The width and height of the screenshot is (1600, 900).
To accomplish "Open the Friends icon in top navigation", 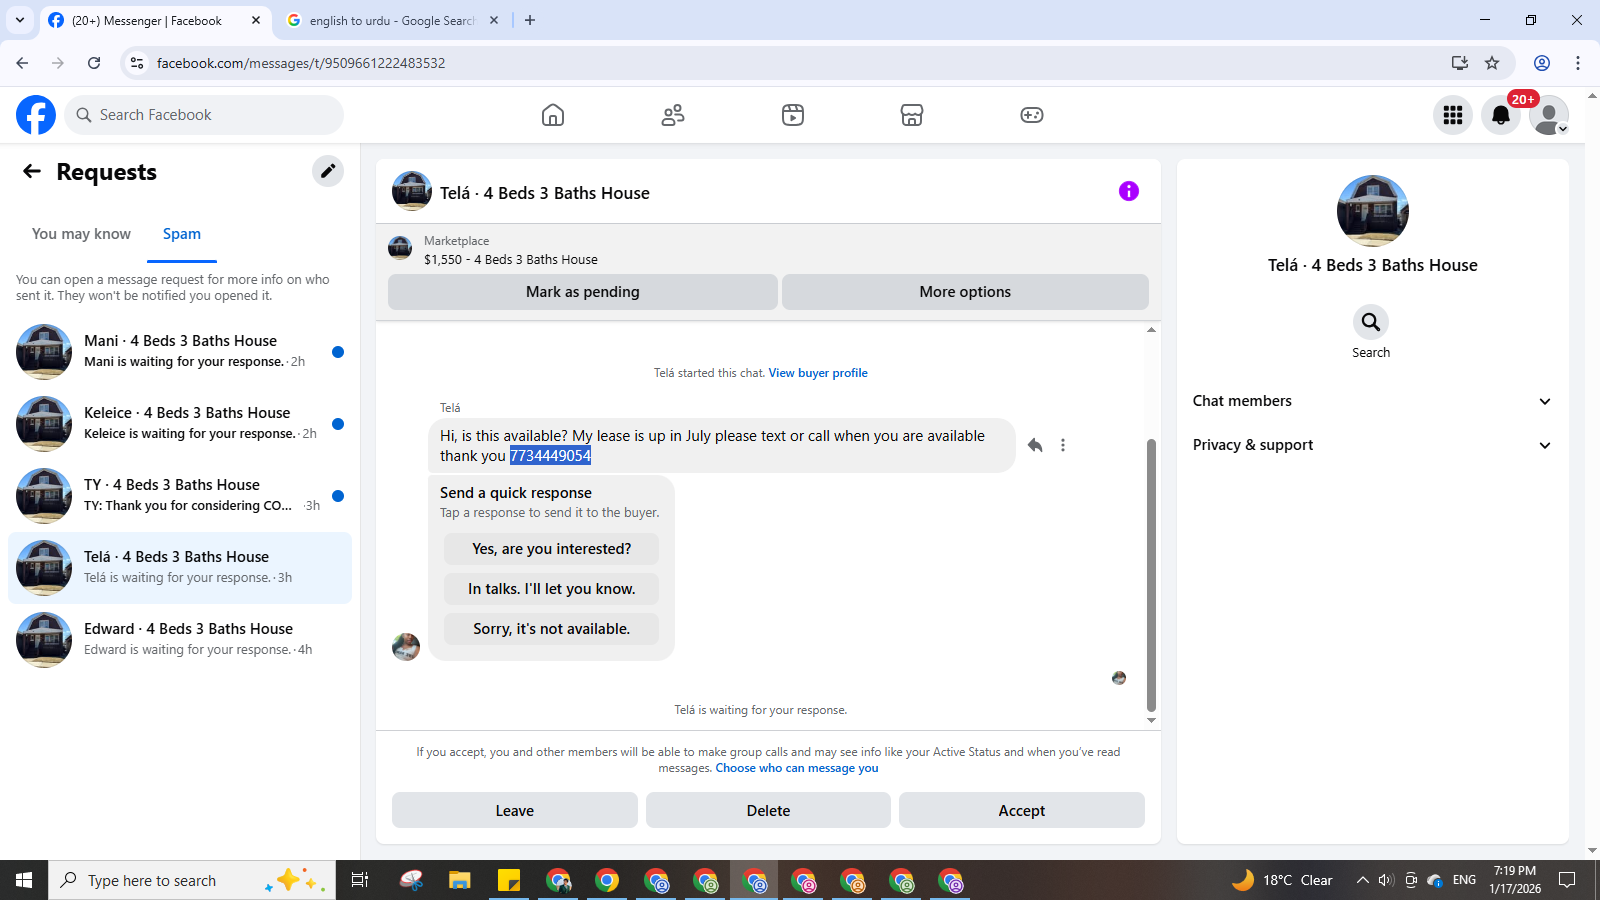I will [673, 115].
